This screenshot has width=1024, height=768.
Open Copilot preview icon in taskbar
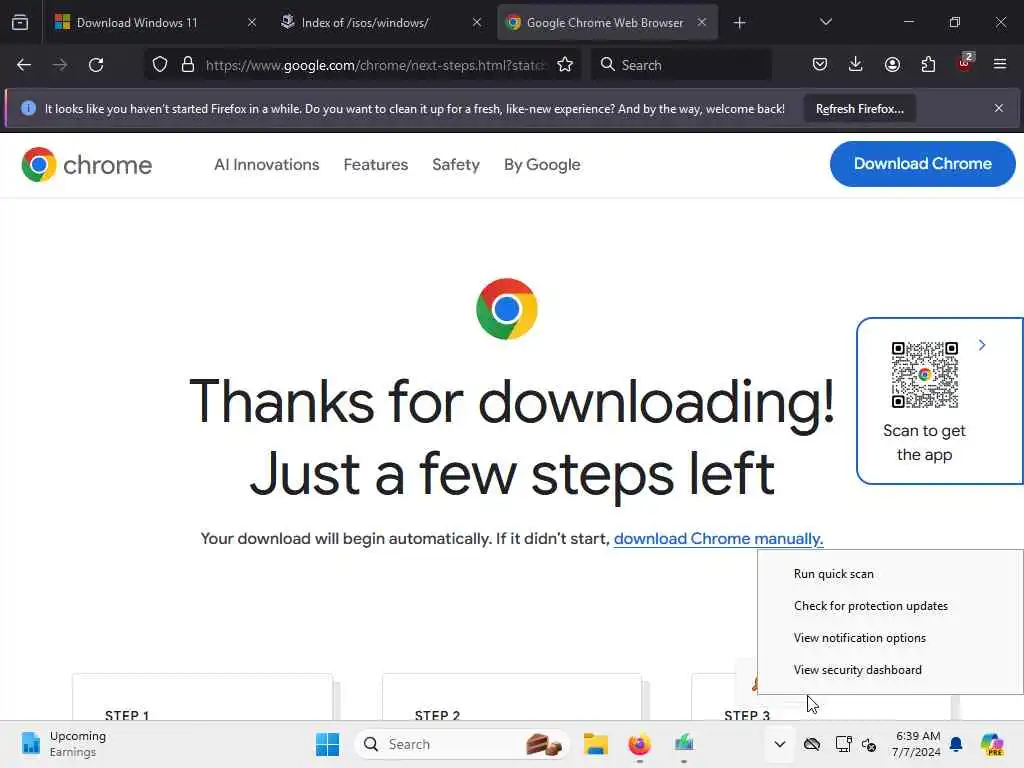[x=992, y=744]
